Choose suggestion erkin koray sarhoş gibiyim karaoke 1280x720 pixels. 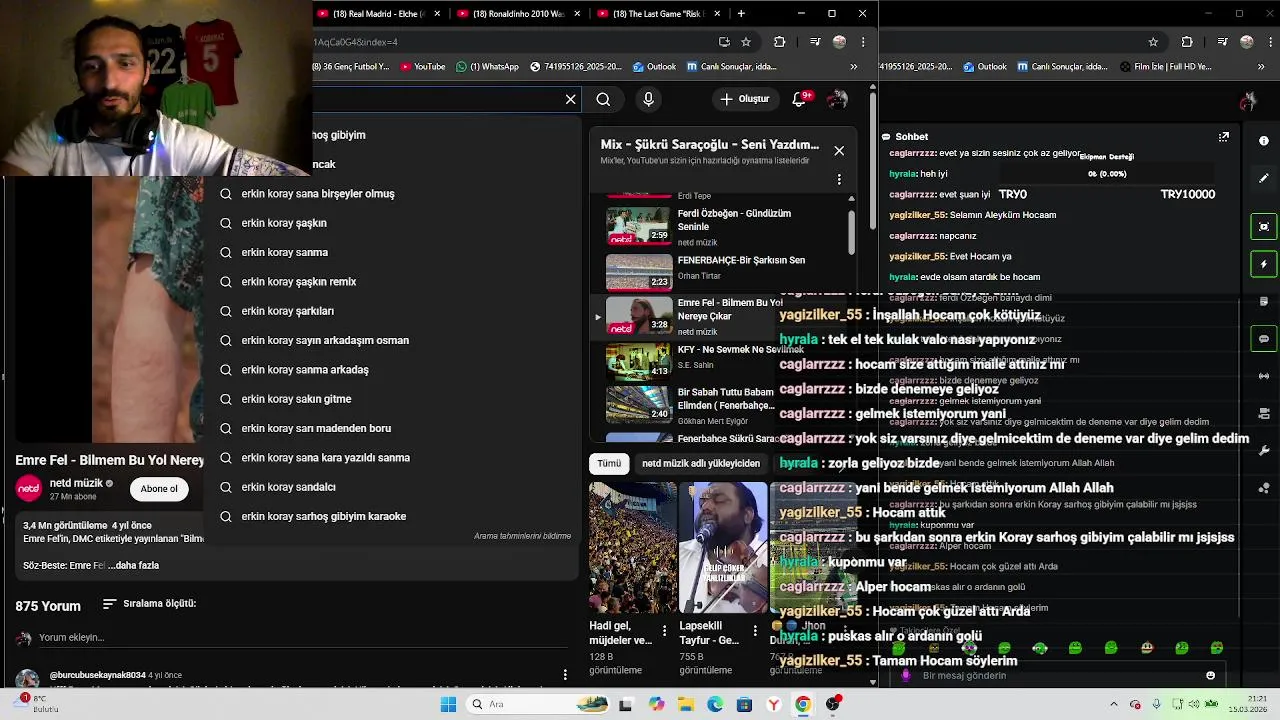(390, 517)
